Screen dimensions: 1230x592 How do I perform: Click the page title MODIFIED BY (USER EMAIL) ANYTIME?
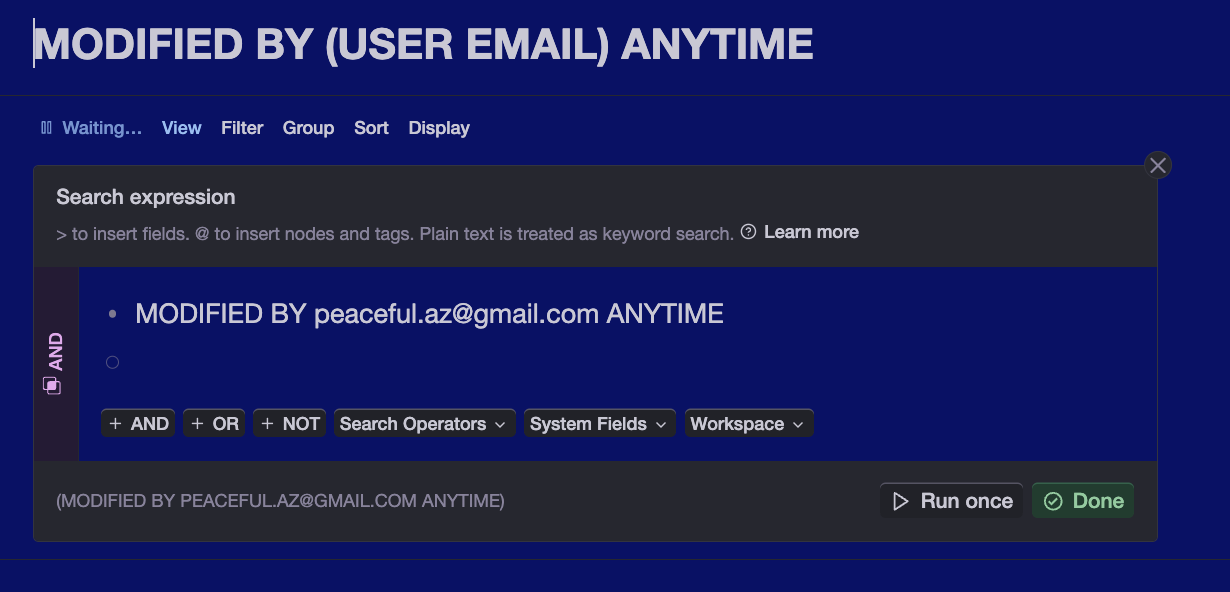(424, 44)
